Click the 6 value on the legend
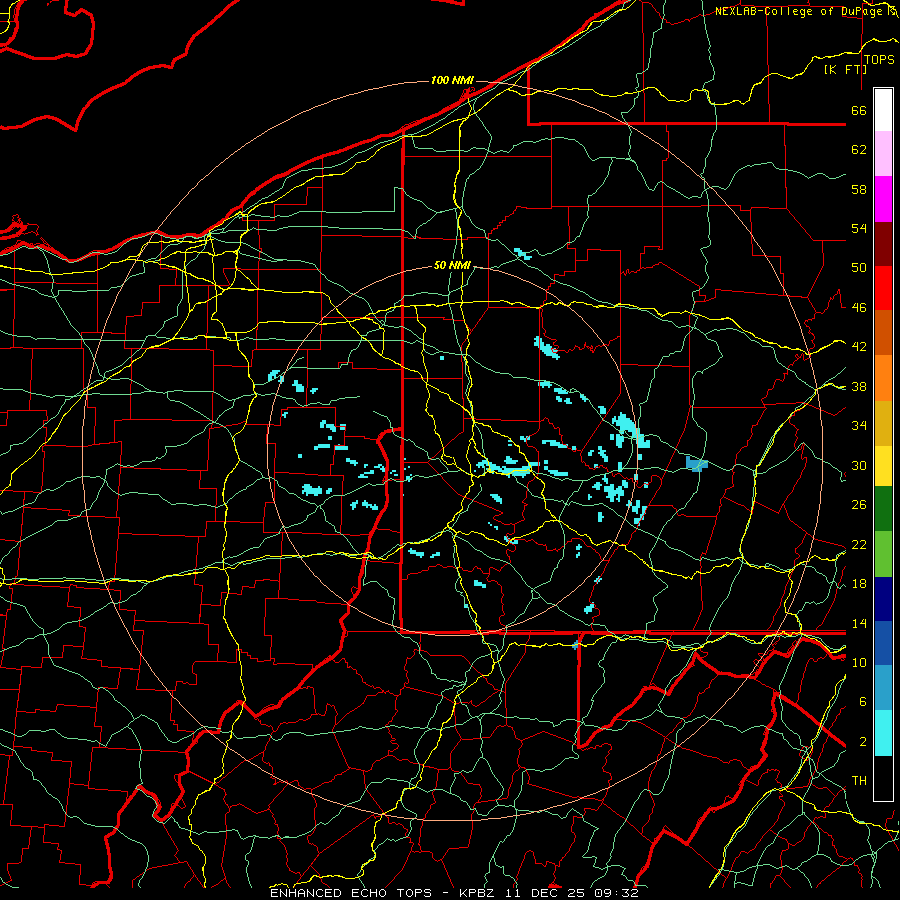The height and width of the screenshot is (900, 900). pos(862,702)
